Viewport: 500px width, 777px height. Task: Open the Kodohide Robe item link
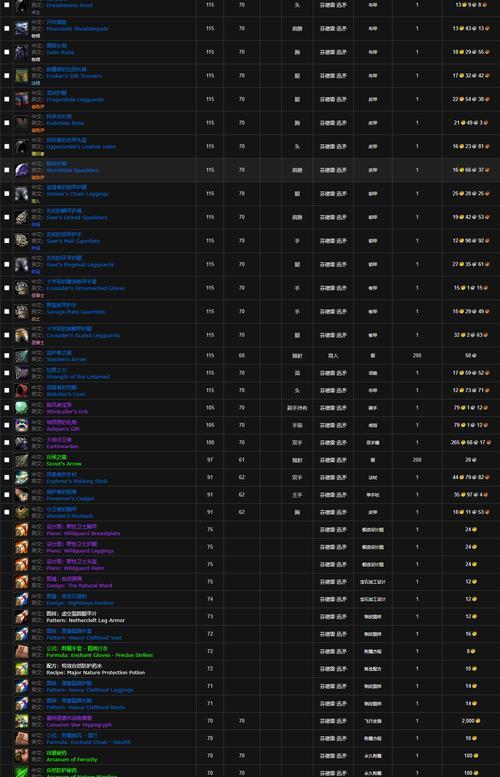pyautogui.click(x=65, y=123)
